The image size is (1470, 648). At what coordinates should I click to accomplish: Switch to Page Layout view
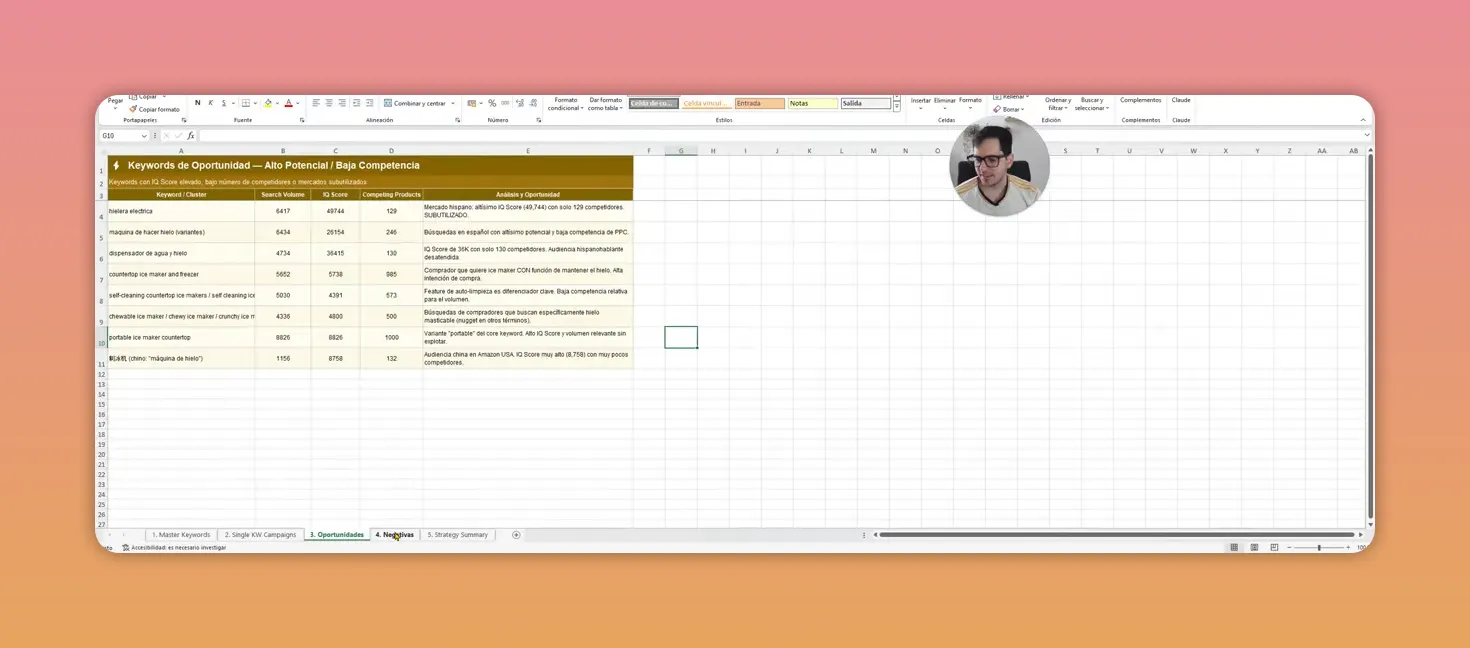click(1254, 547)
